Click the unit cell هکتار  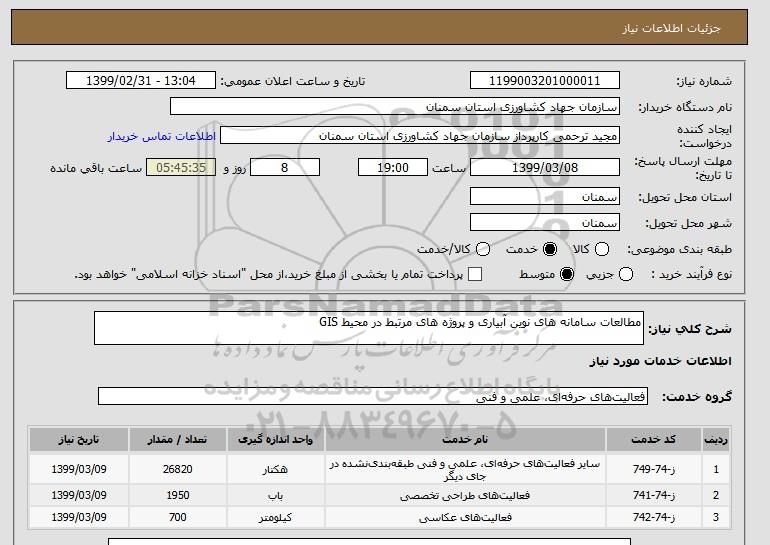coord(275,469)
